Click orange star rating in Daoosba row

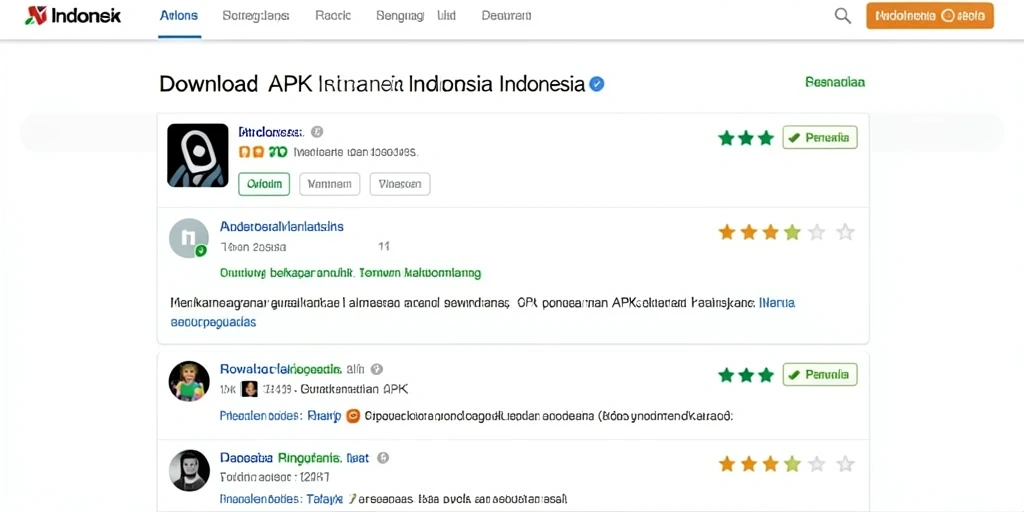click(x=786, y=464)
